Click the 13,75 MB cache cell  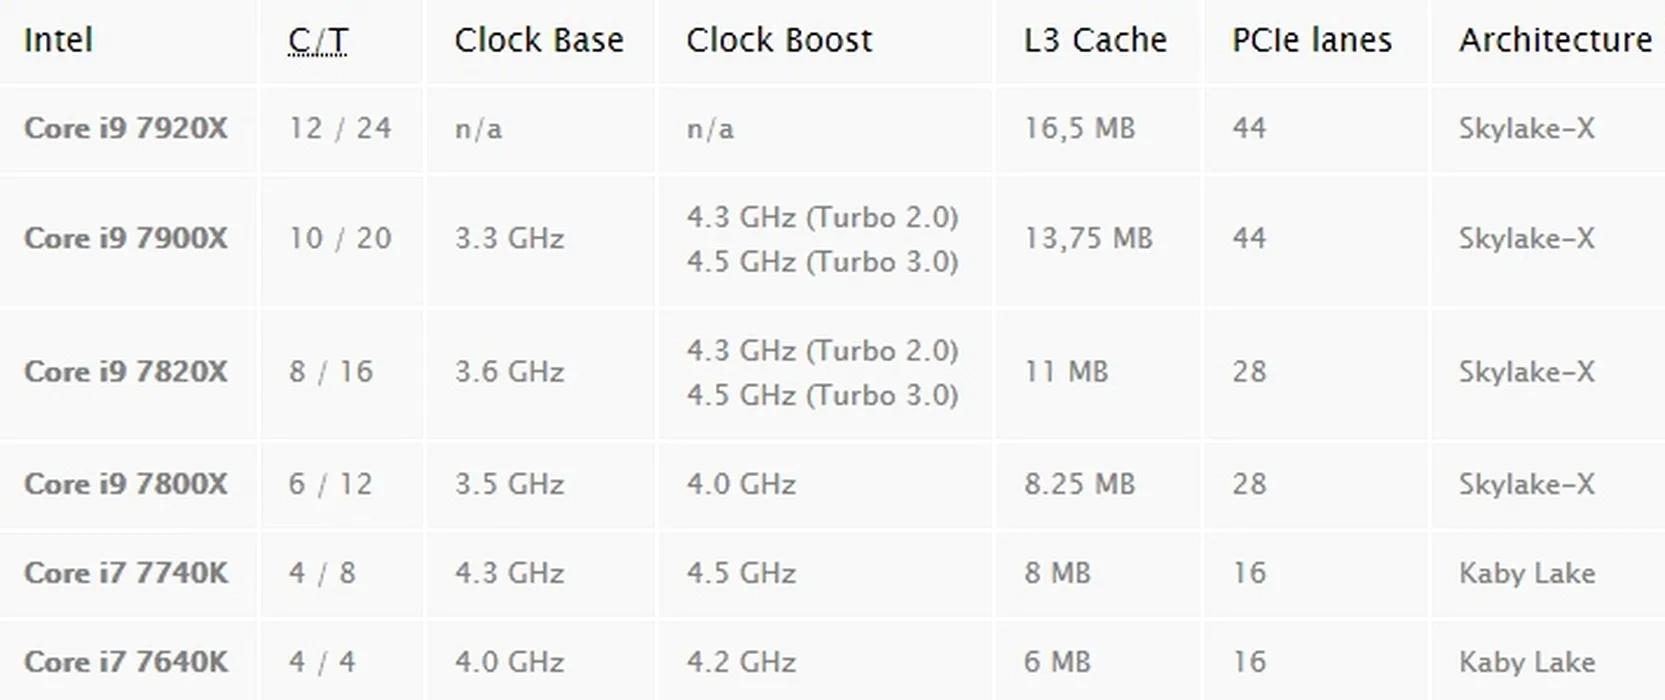click(x=1088, y=238)
